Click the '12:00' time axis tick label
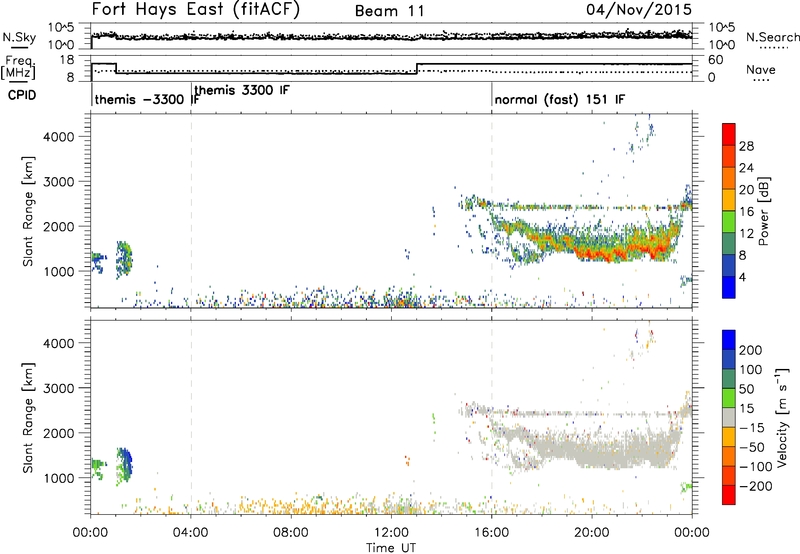This screenshot has height=554, width=800. coord(391,533)
